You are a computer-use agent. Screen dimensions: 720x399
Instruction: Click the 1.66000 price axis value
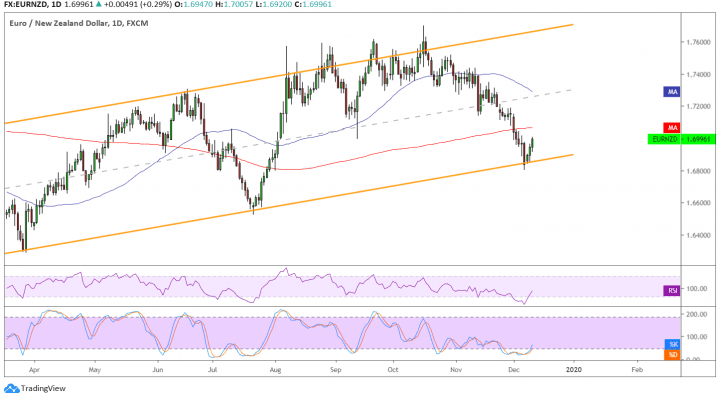(x=698, y=203)
